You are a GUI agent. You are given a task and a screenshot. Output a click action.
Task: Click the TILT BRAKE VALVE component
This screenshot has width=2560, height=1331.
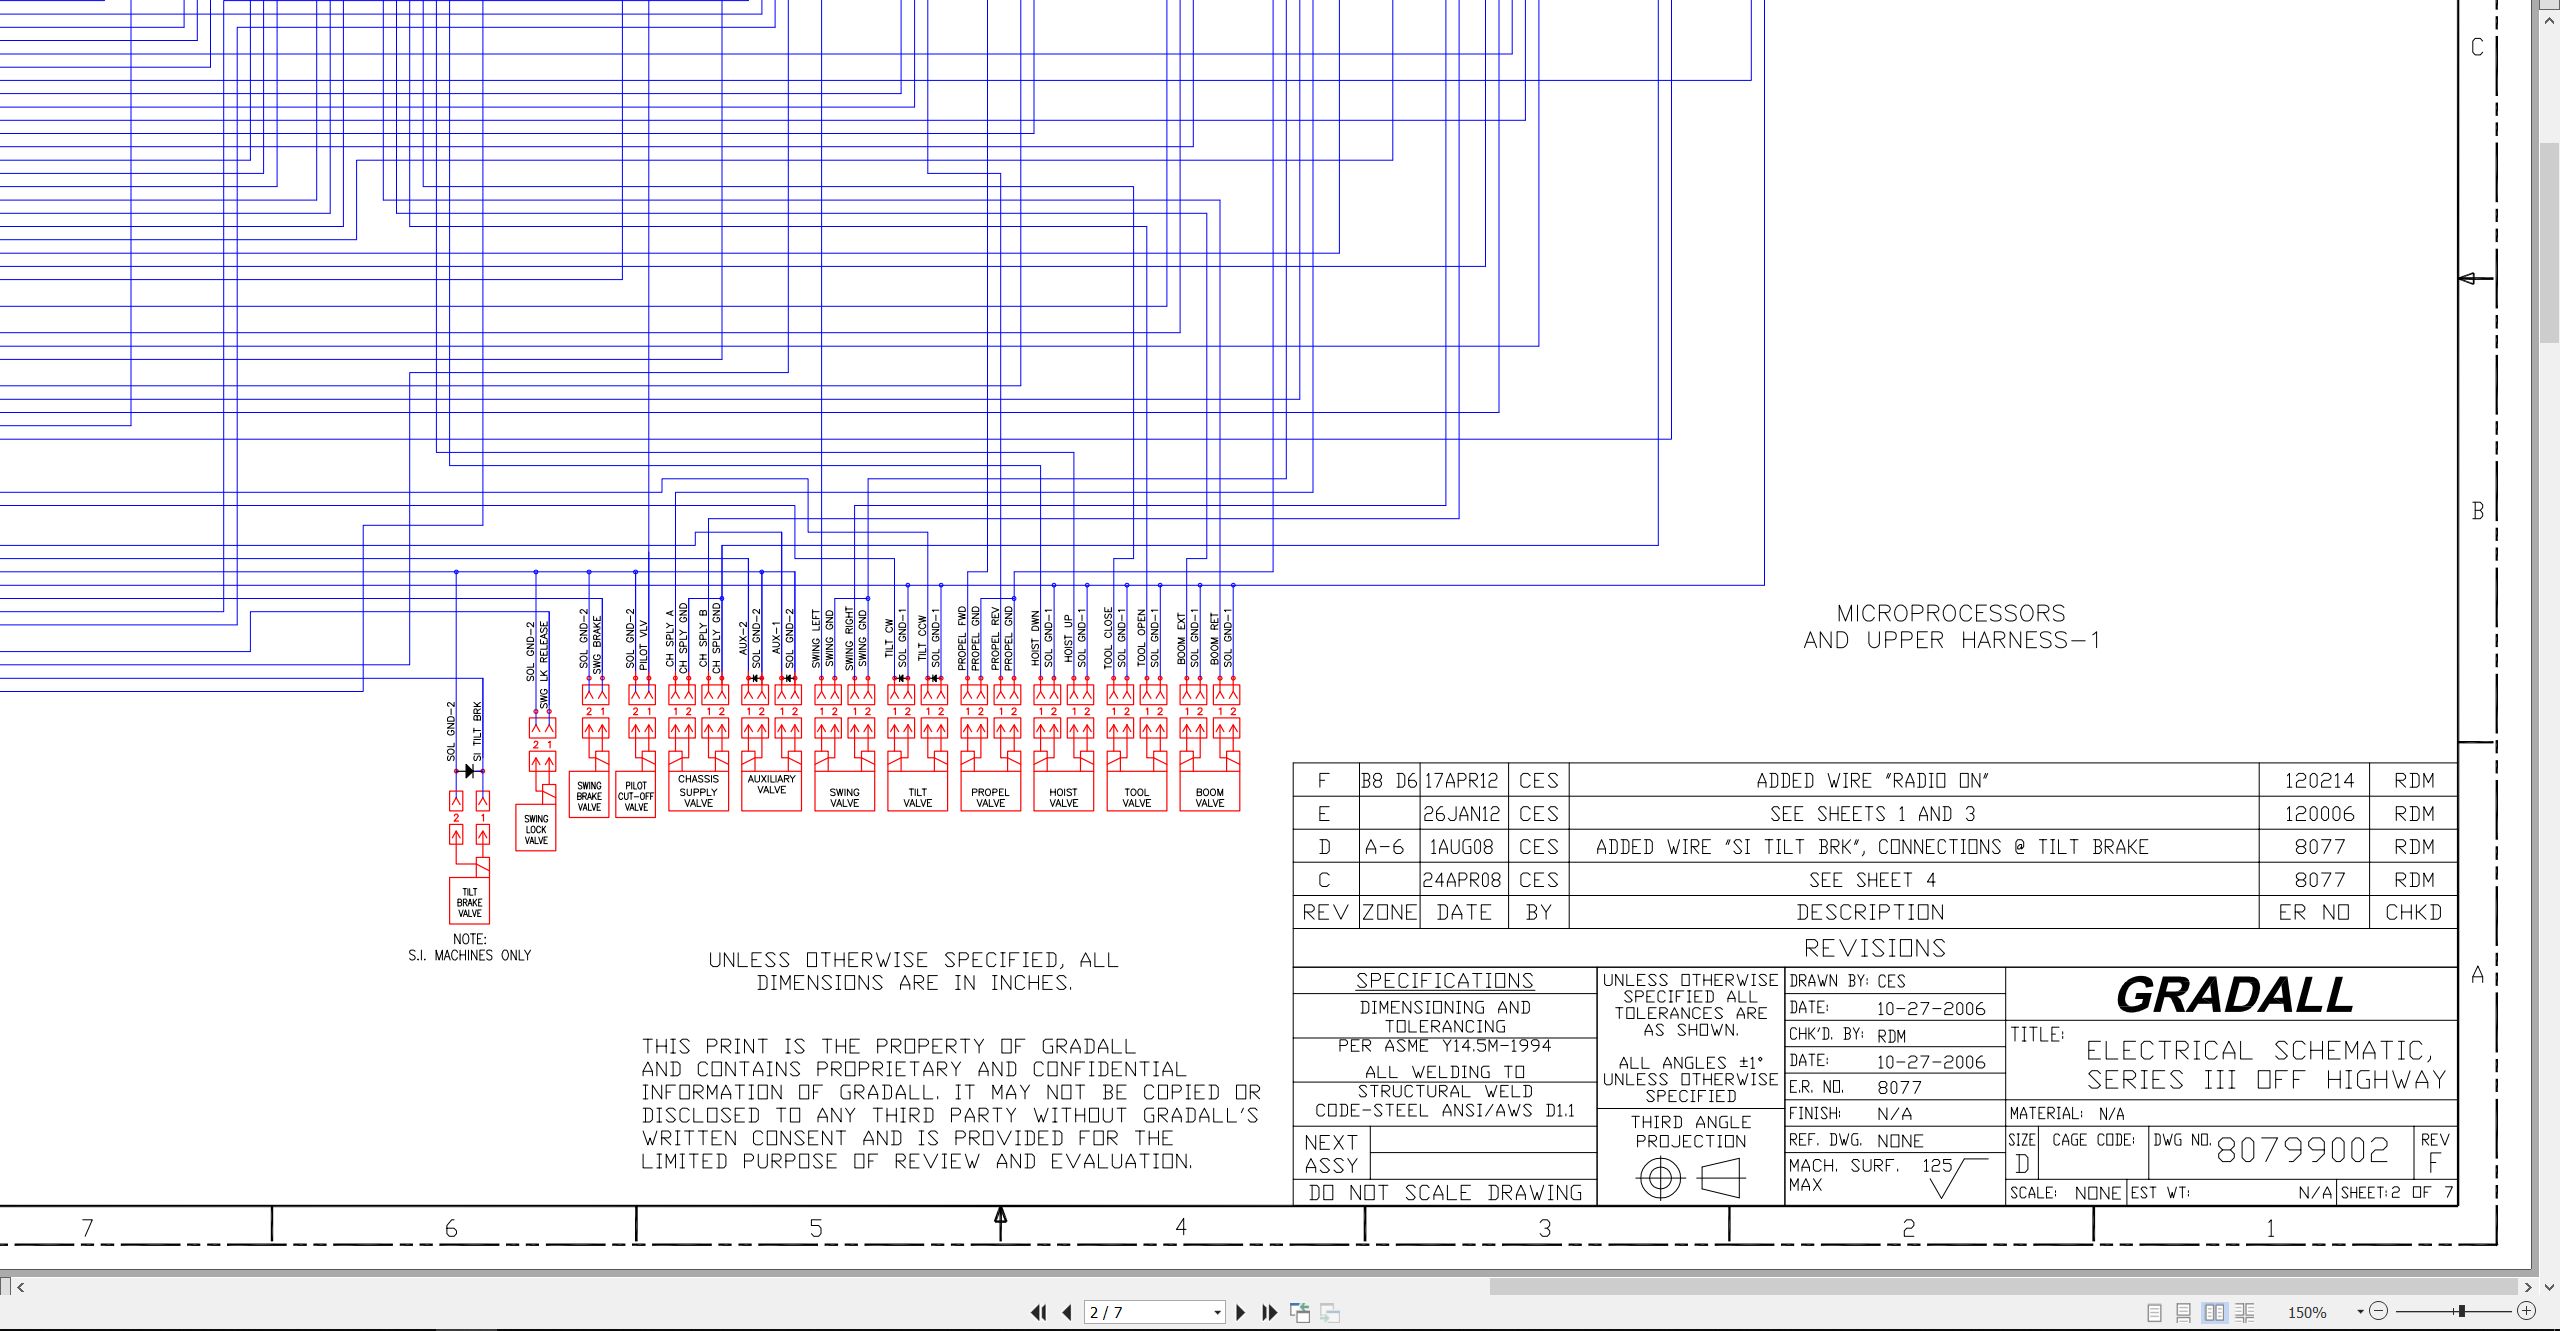click(x=469, y=902)
